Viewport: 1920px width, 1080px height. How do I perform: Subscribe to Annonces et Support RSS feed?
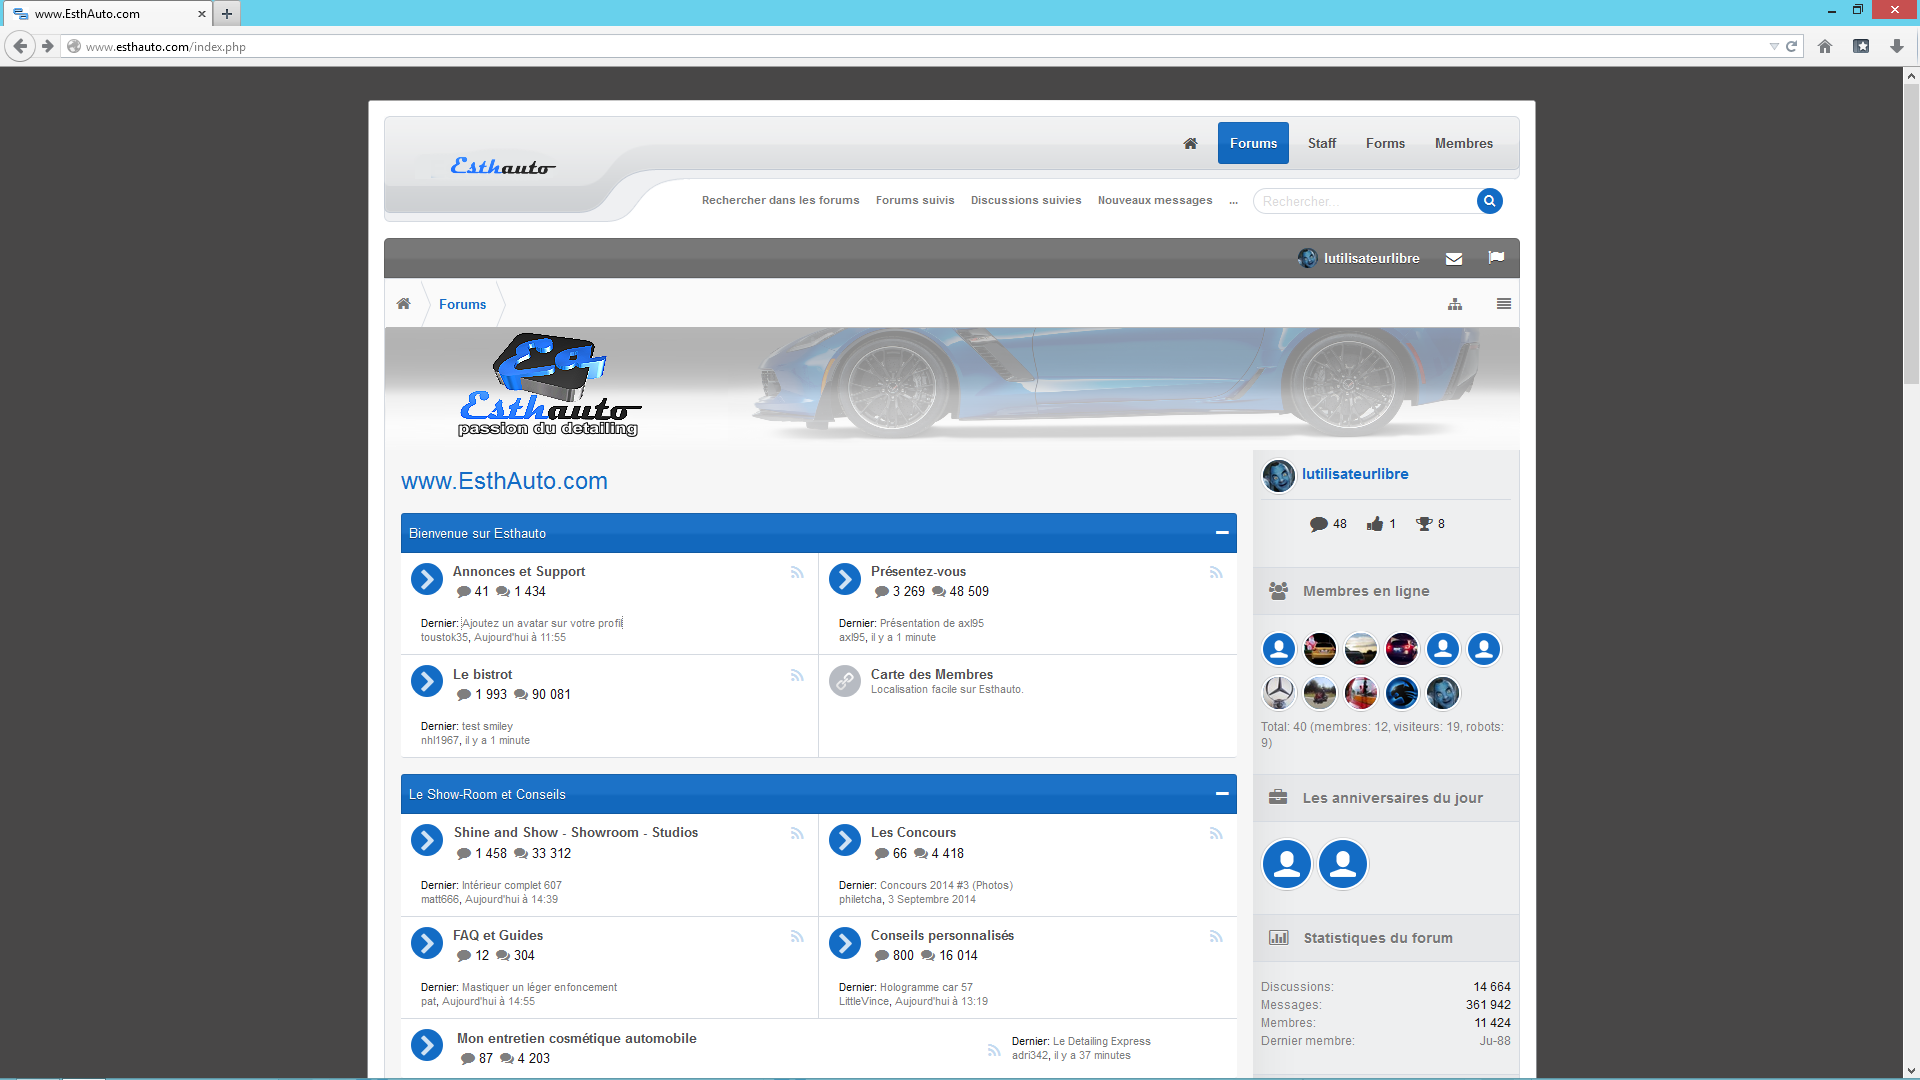797,573
